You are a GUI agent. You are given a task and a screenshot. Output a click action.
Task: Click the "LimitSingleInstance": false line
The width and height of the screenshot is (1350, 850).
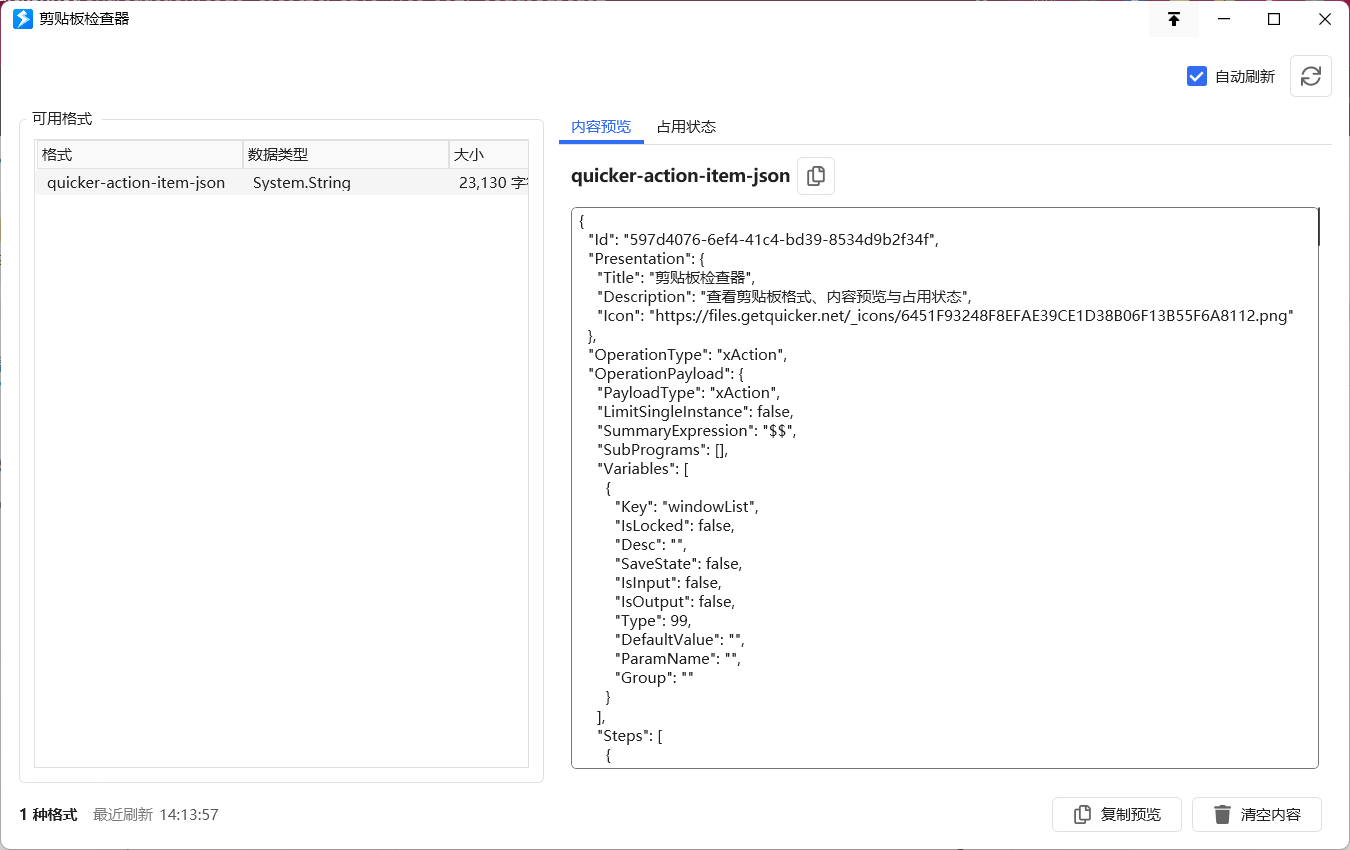pyautogui.click(x=696, y=412)
